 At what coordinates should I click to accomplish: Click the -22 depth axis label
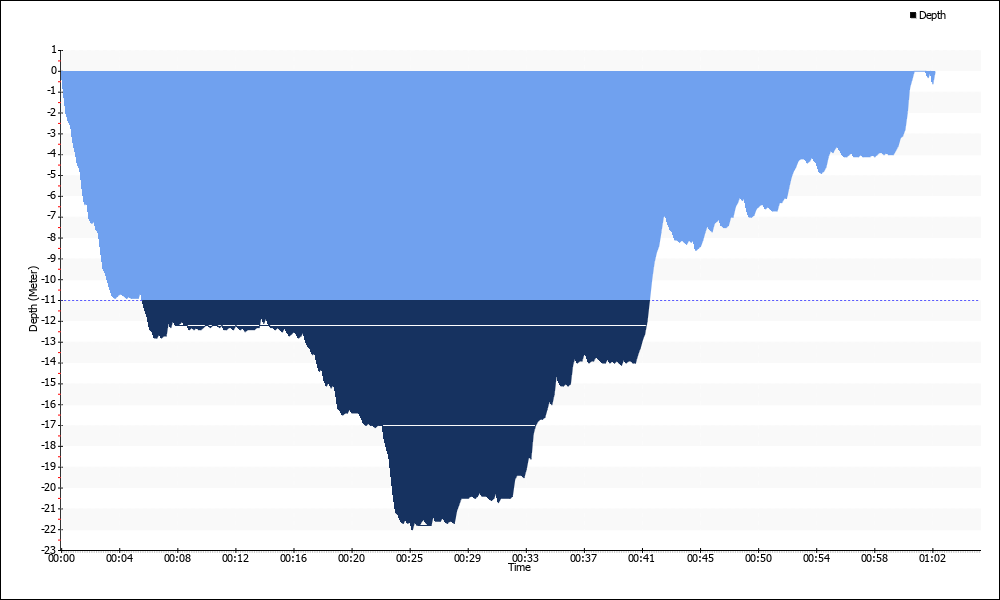pos(50,529)
